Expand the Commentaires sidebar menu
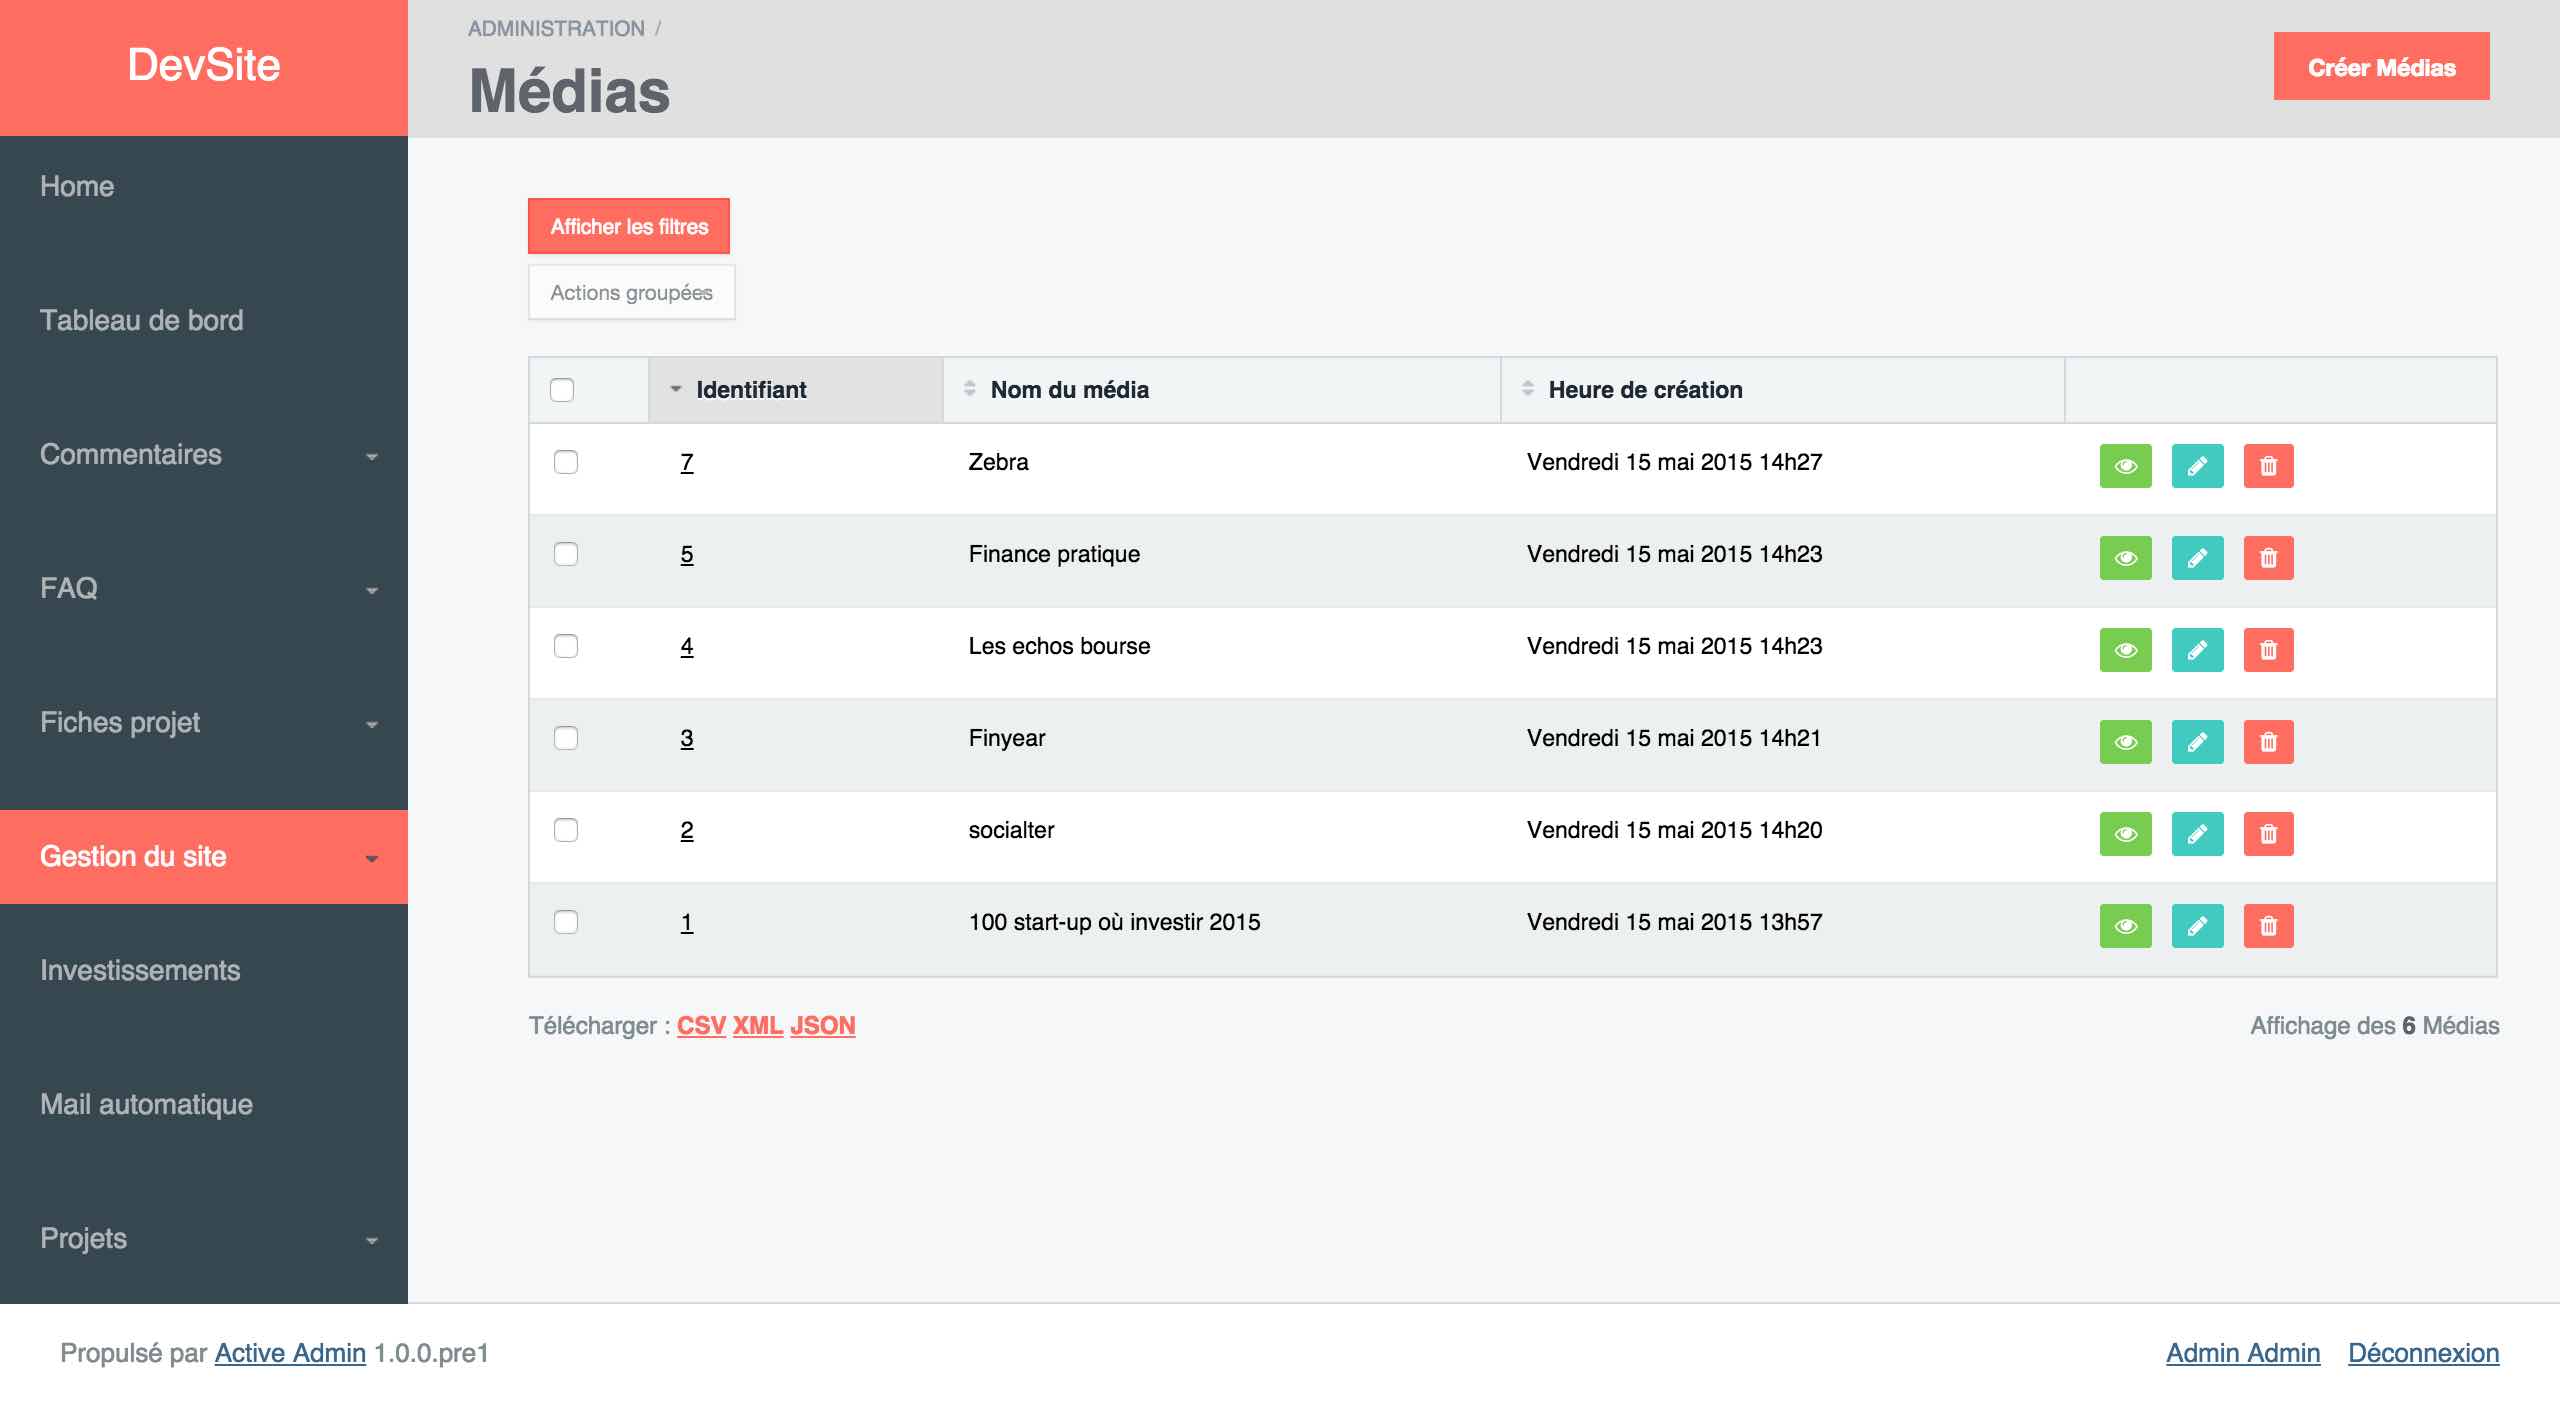The image size is (2560, 1410). [x=204, y=455]
